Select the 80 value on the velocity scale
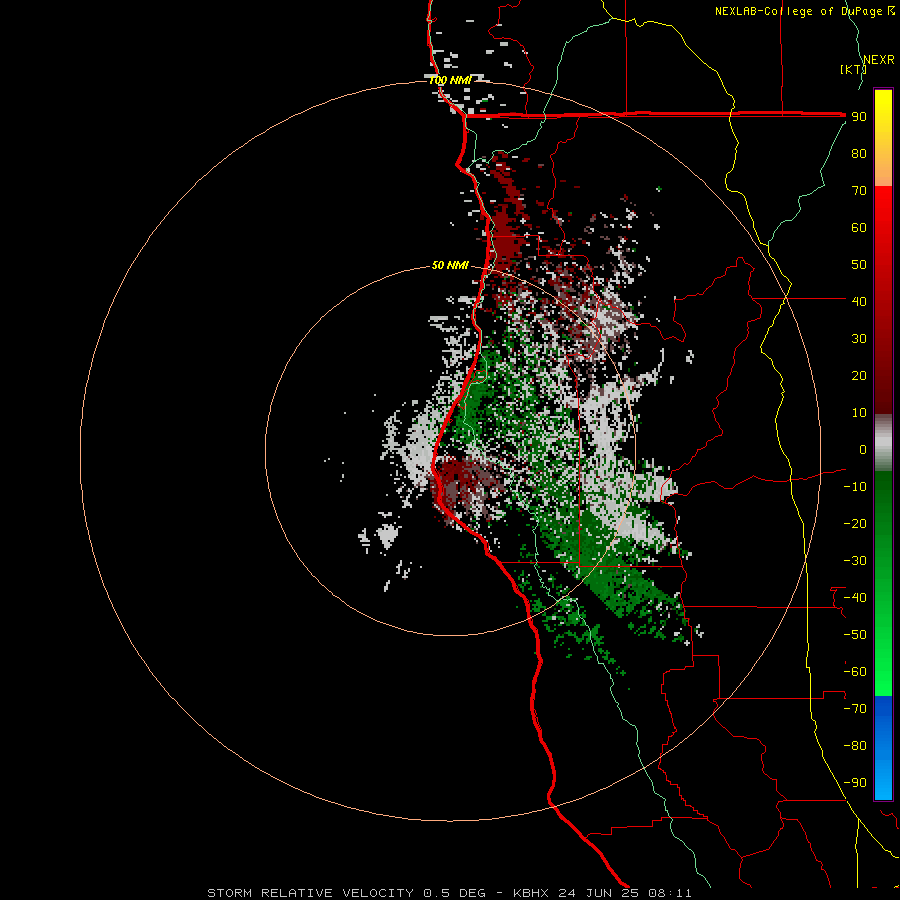 coord(859,154)
